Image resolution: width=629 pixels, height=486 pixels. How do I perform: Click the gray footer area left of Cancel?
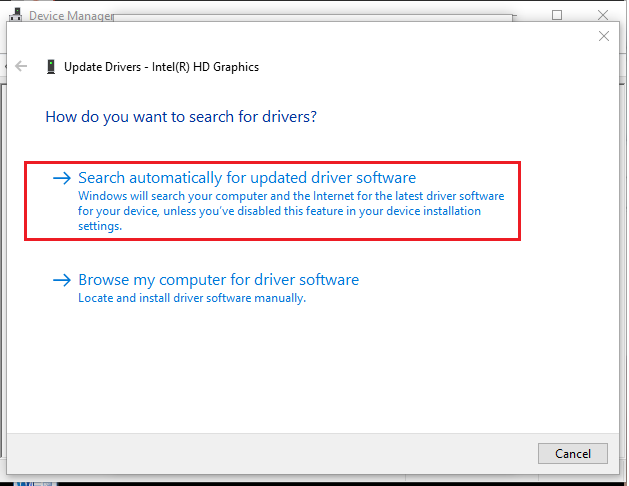(270, 453)
